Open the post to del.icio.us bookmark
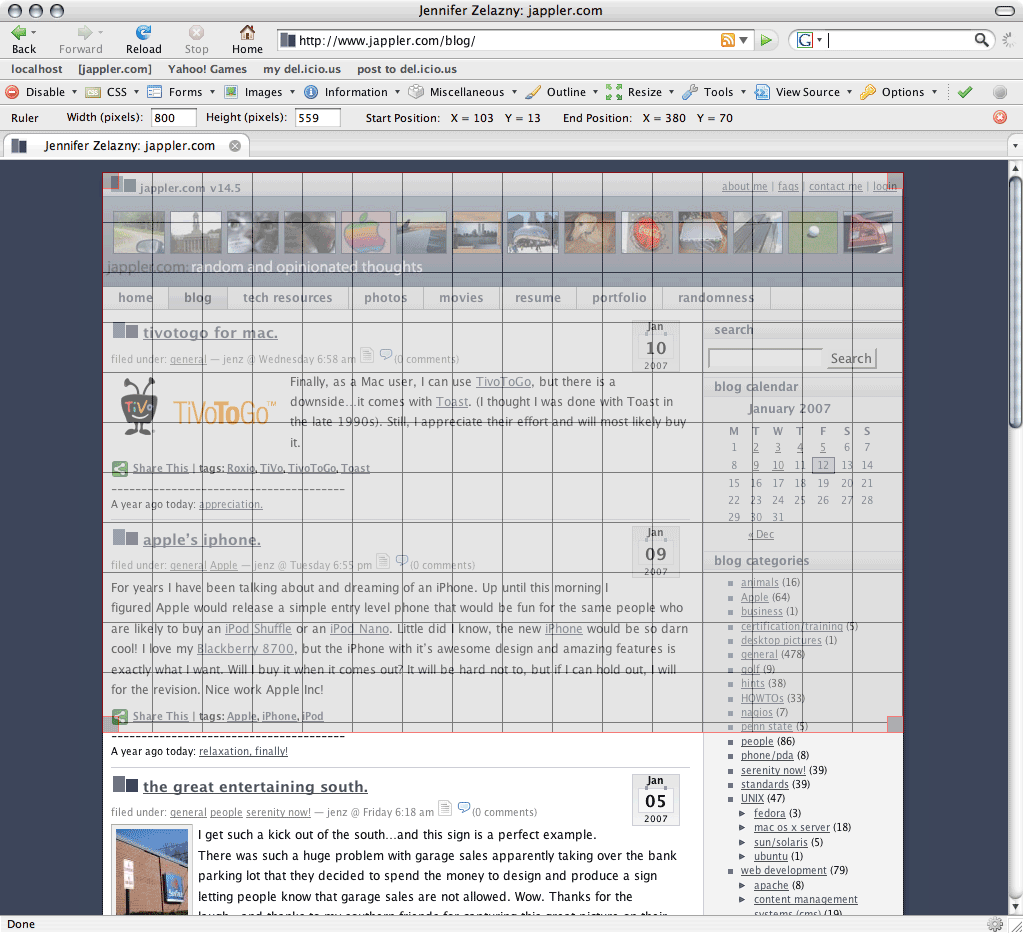1023x933 pixels. 406,69
